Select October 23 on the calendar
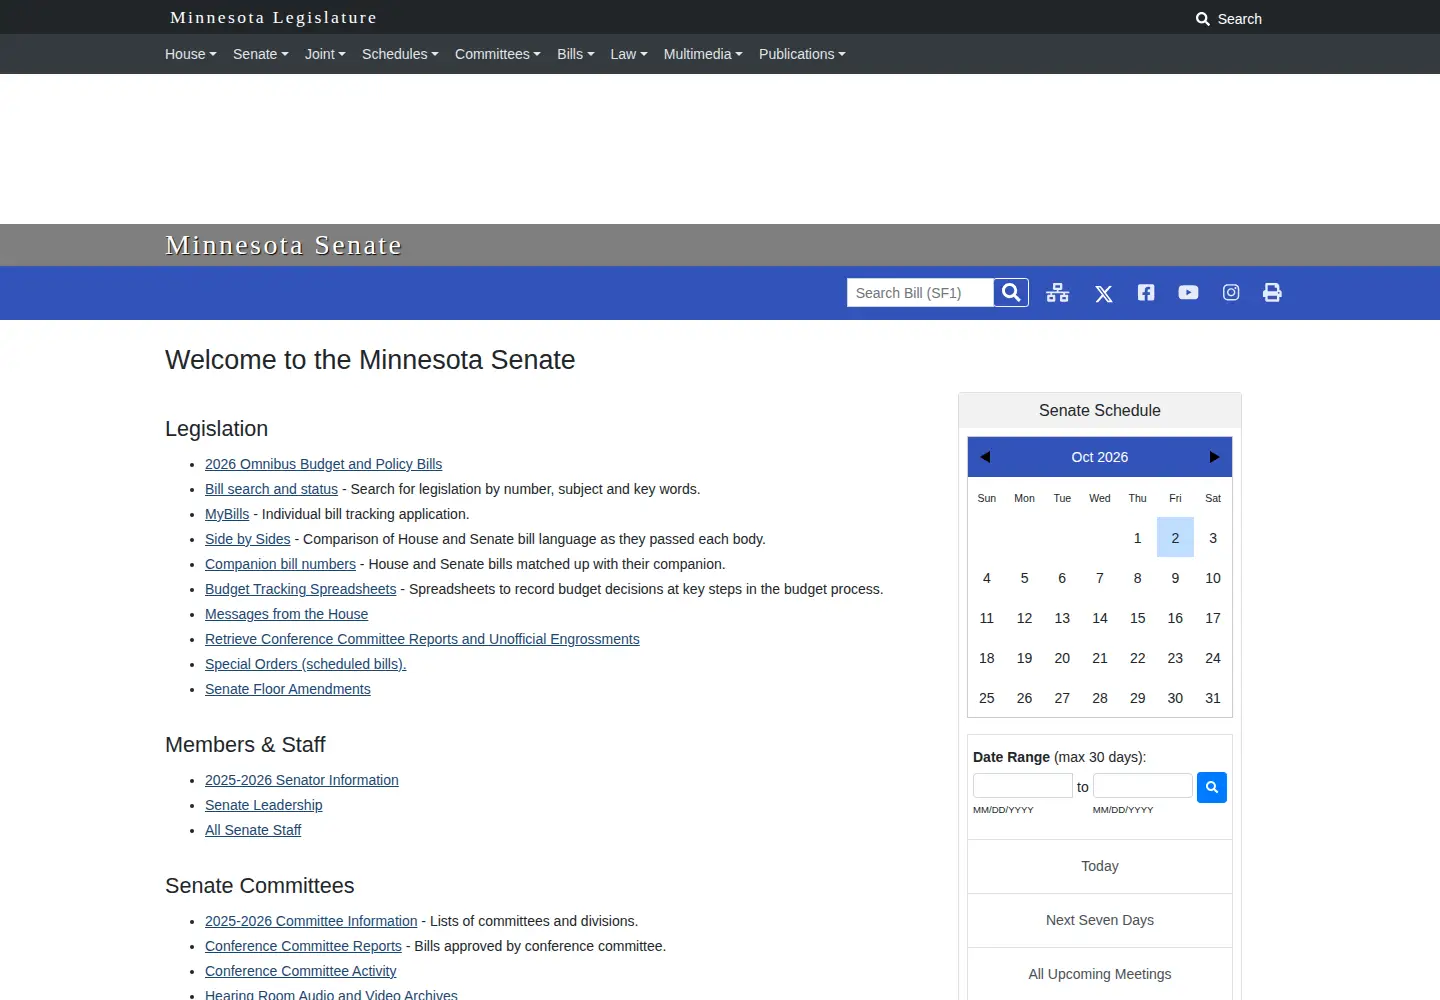Viewport: 1440px width, 1000px height. click(1175, 658)
